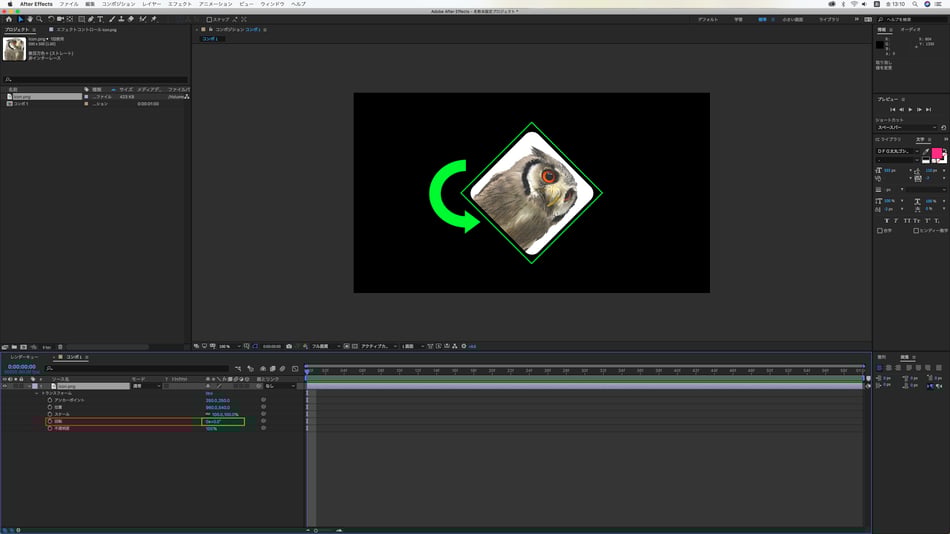This screenshot has height=534, width=950.
Task: Toggle visibility eye of icon.png layer
Action: click(x=5, y=386)
